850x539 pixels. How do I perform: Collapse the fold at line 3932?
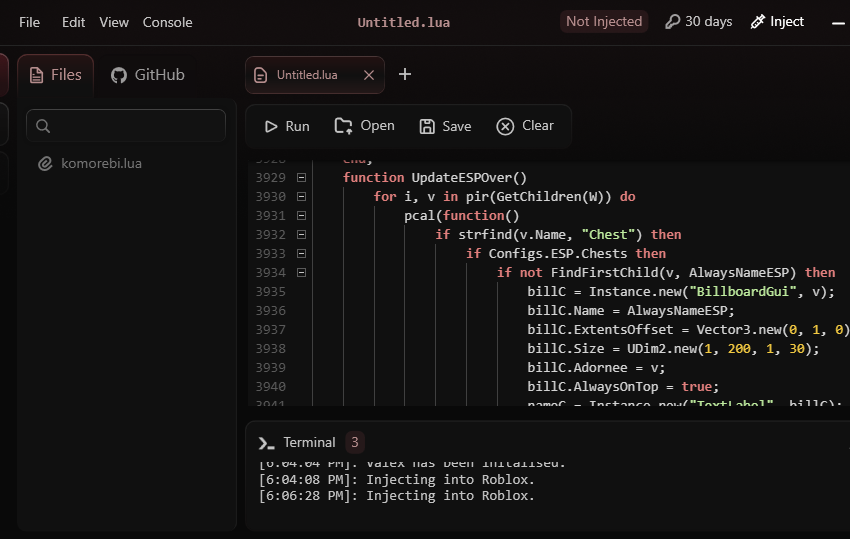pos(301,235)
